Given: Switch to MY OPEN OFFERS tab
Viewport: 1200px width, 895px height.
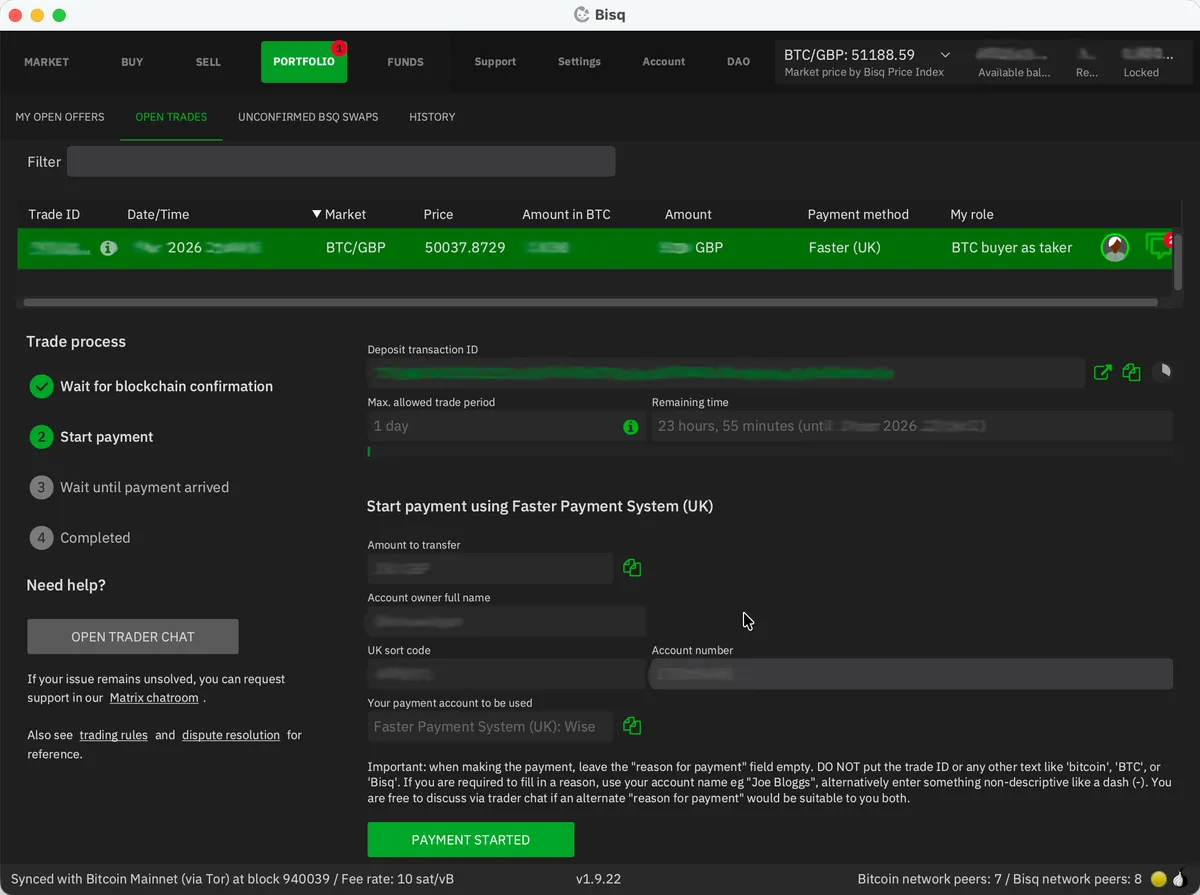Looking at the screenshot, I should click(59, 117).
